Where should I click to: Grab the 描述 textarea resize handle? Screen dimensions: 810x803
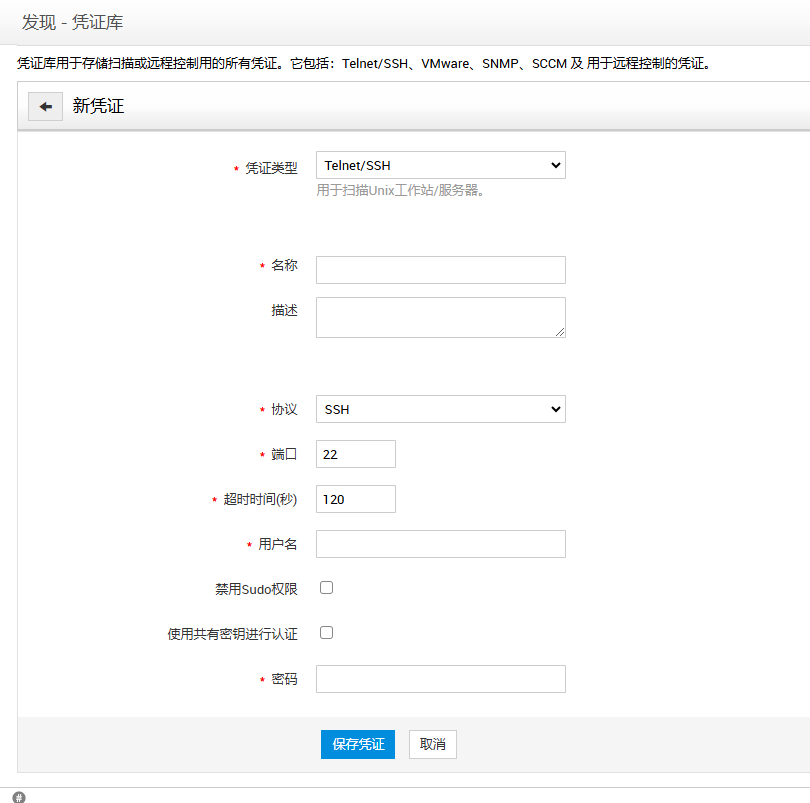(x=560, y=332)
